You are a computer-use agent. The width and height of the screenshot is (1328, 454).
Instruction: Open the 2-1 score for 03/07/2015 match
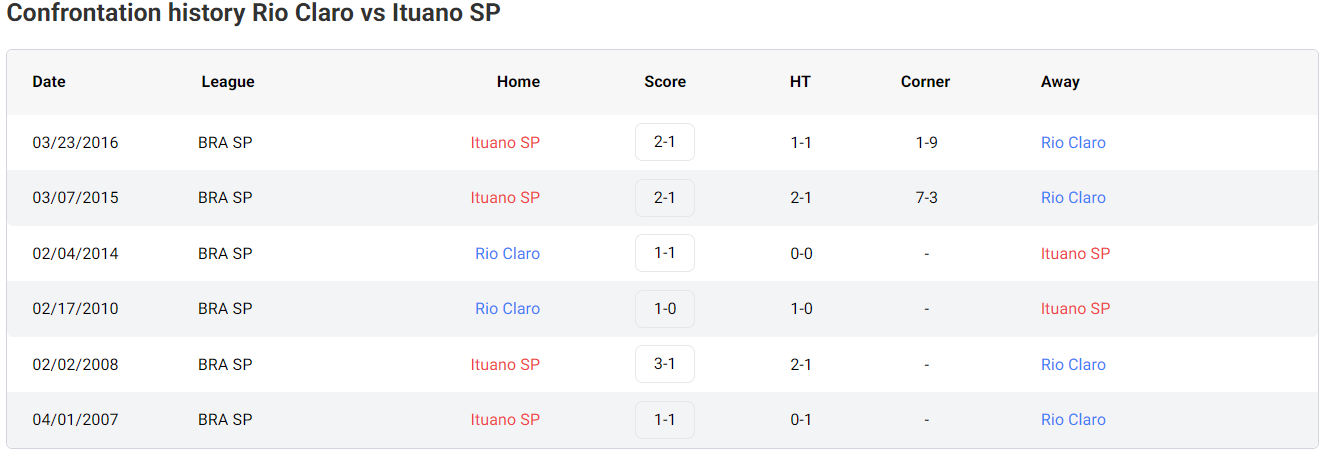pos(665,198)
